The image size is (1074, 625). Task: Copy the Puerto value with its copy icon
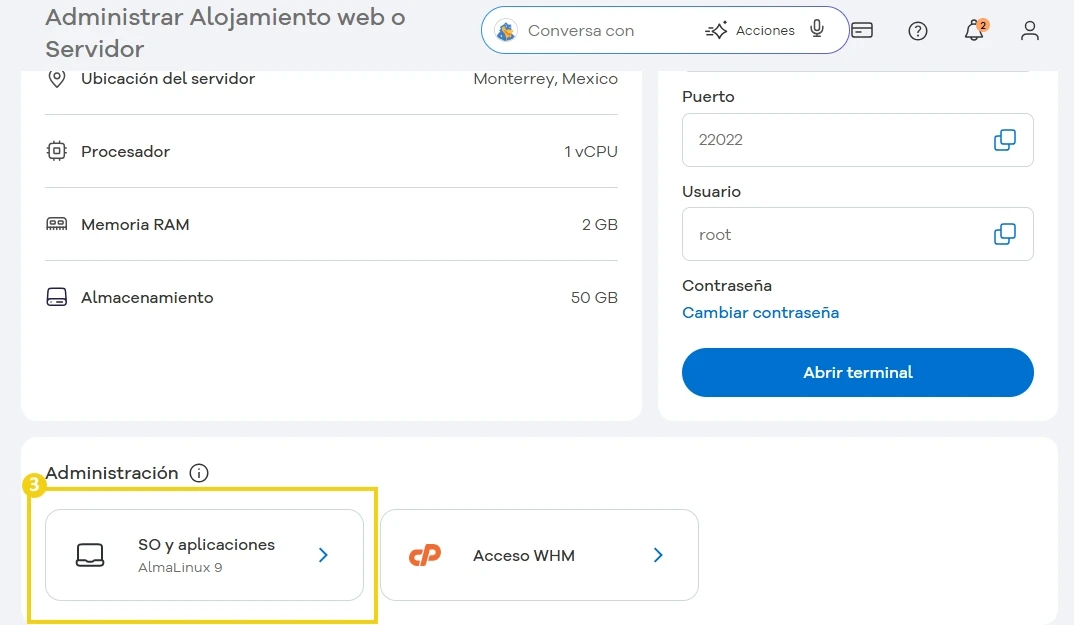1004,140
